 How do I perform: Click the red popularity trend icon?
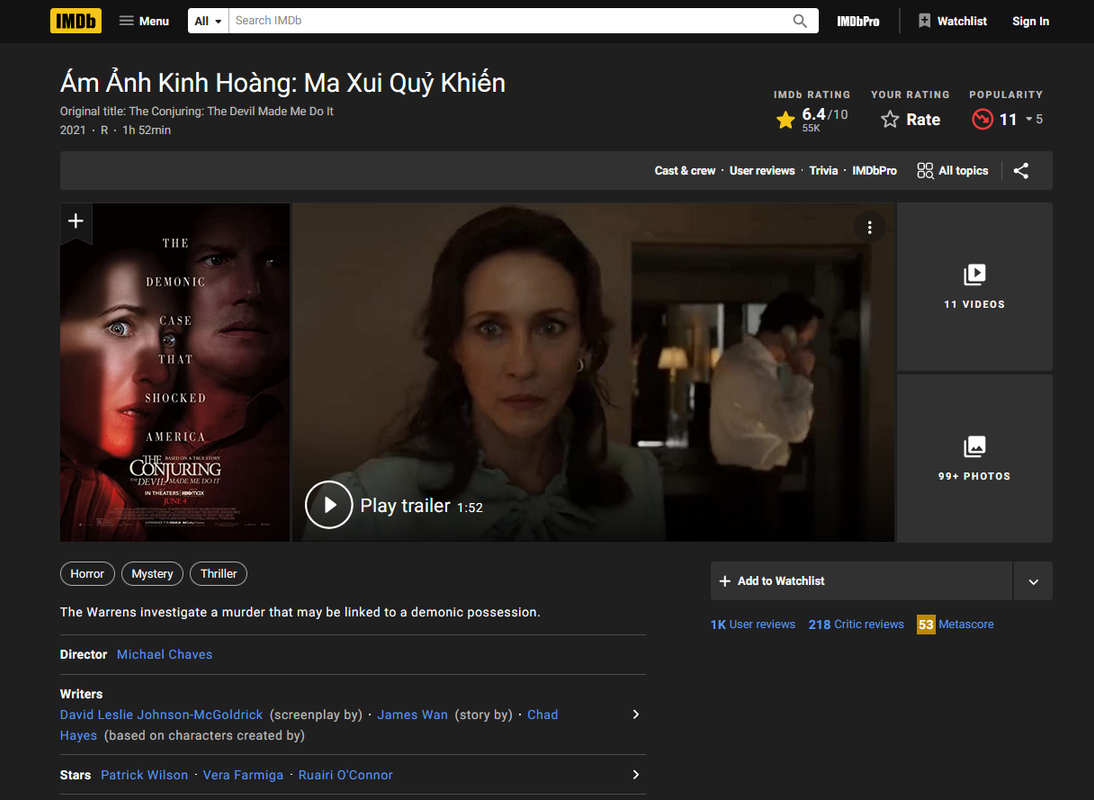(982, 119)
